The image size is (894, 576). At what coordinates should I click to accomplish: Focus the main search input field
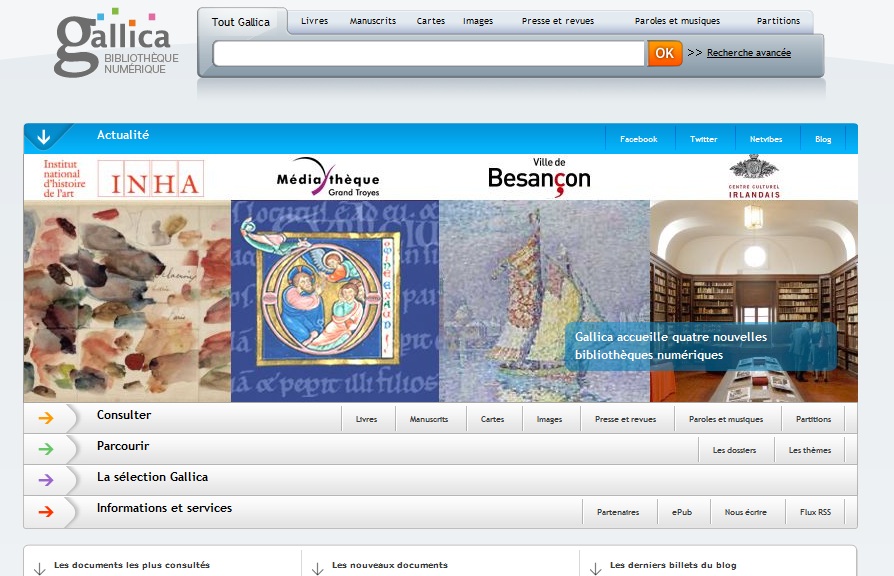point(429,54)
